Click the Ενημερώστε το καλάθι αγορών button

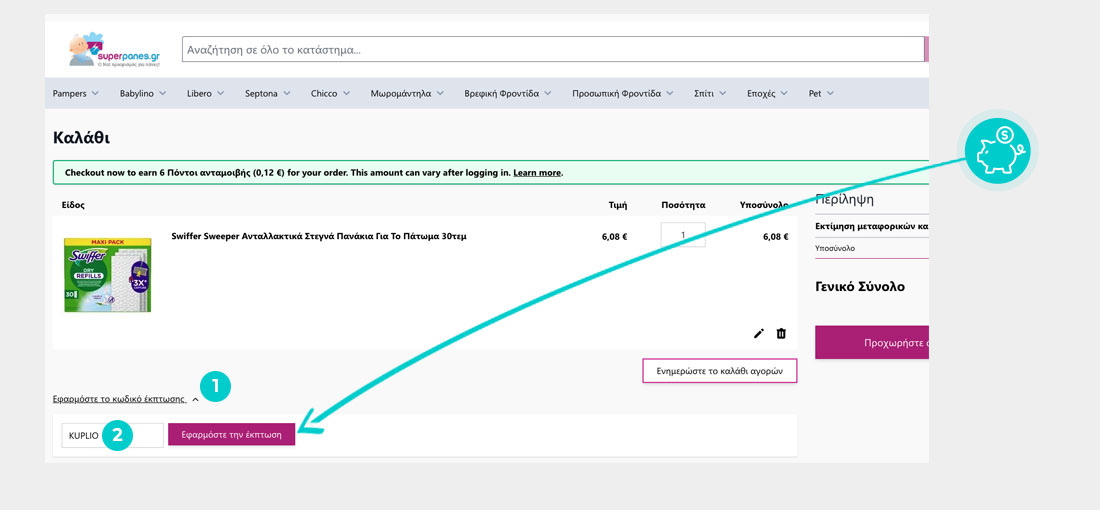pyautogui.click(x=719, y=371)
